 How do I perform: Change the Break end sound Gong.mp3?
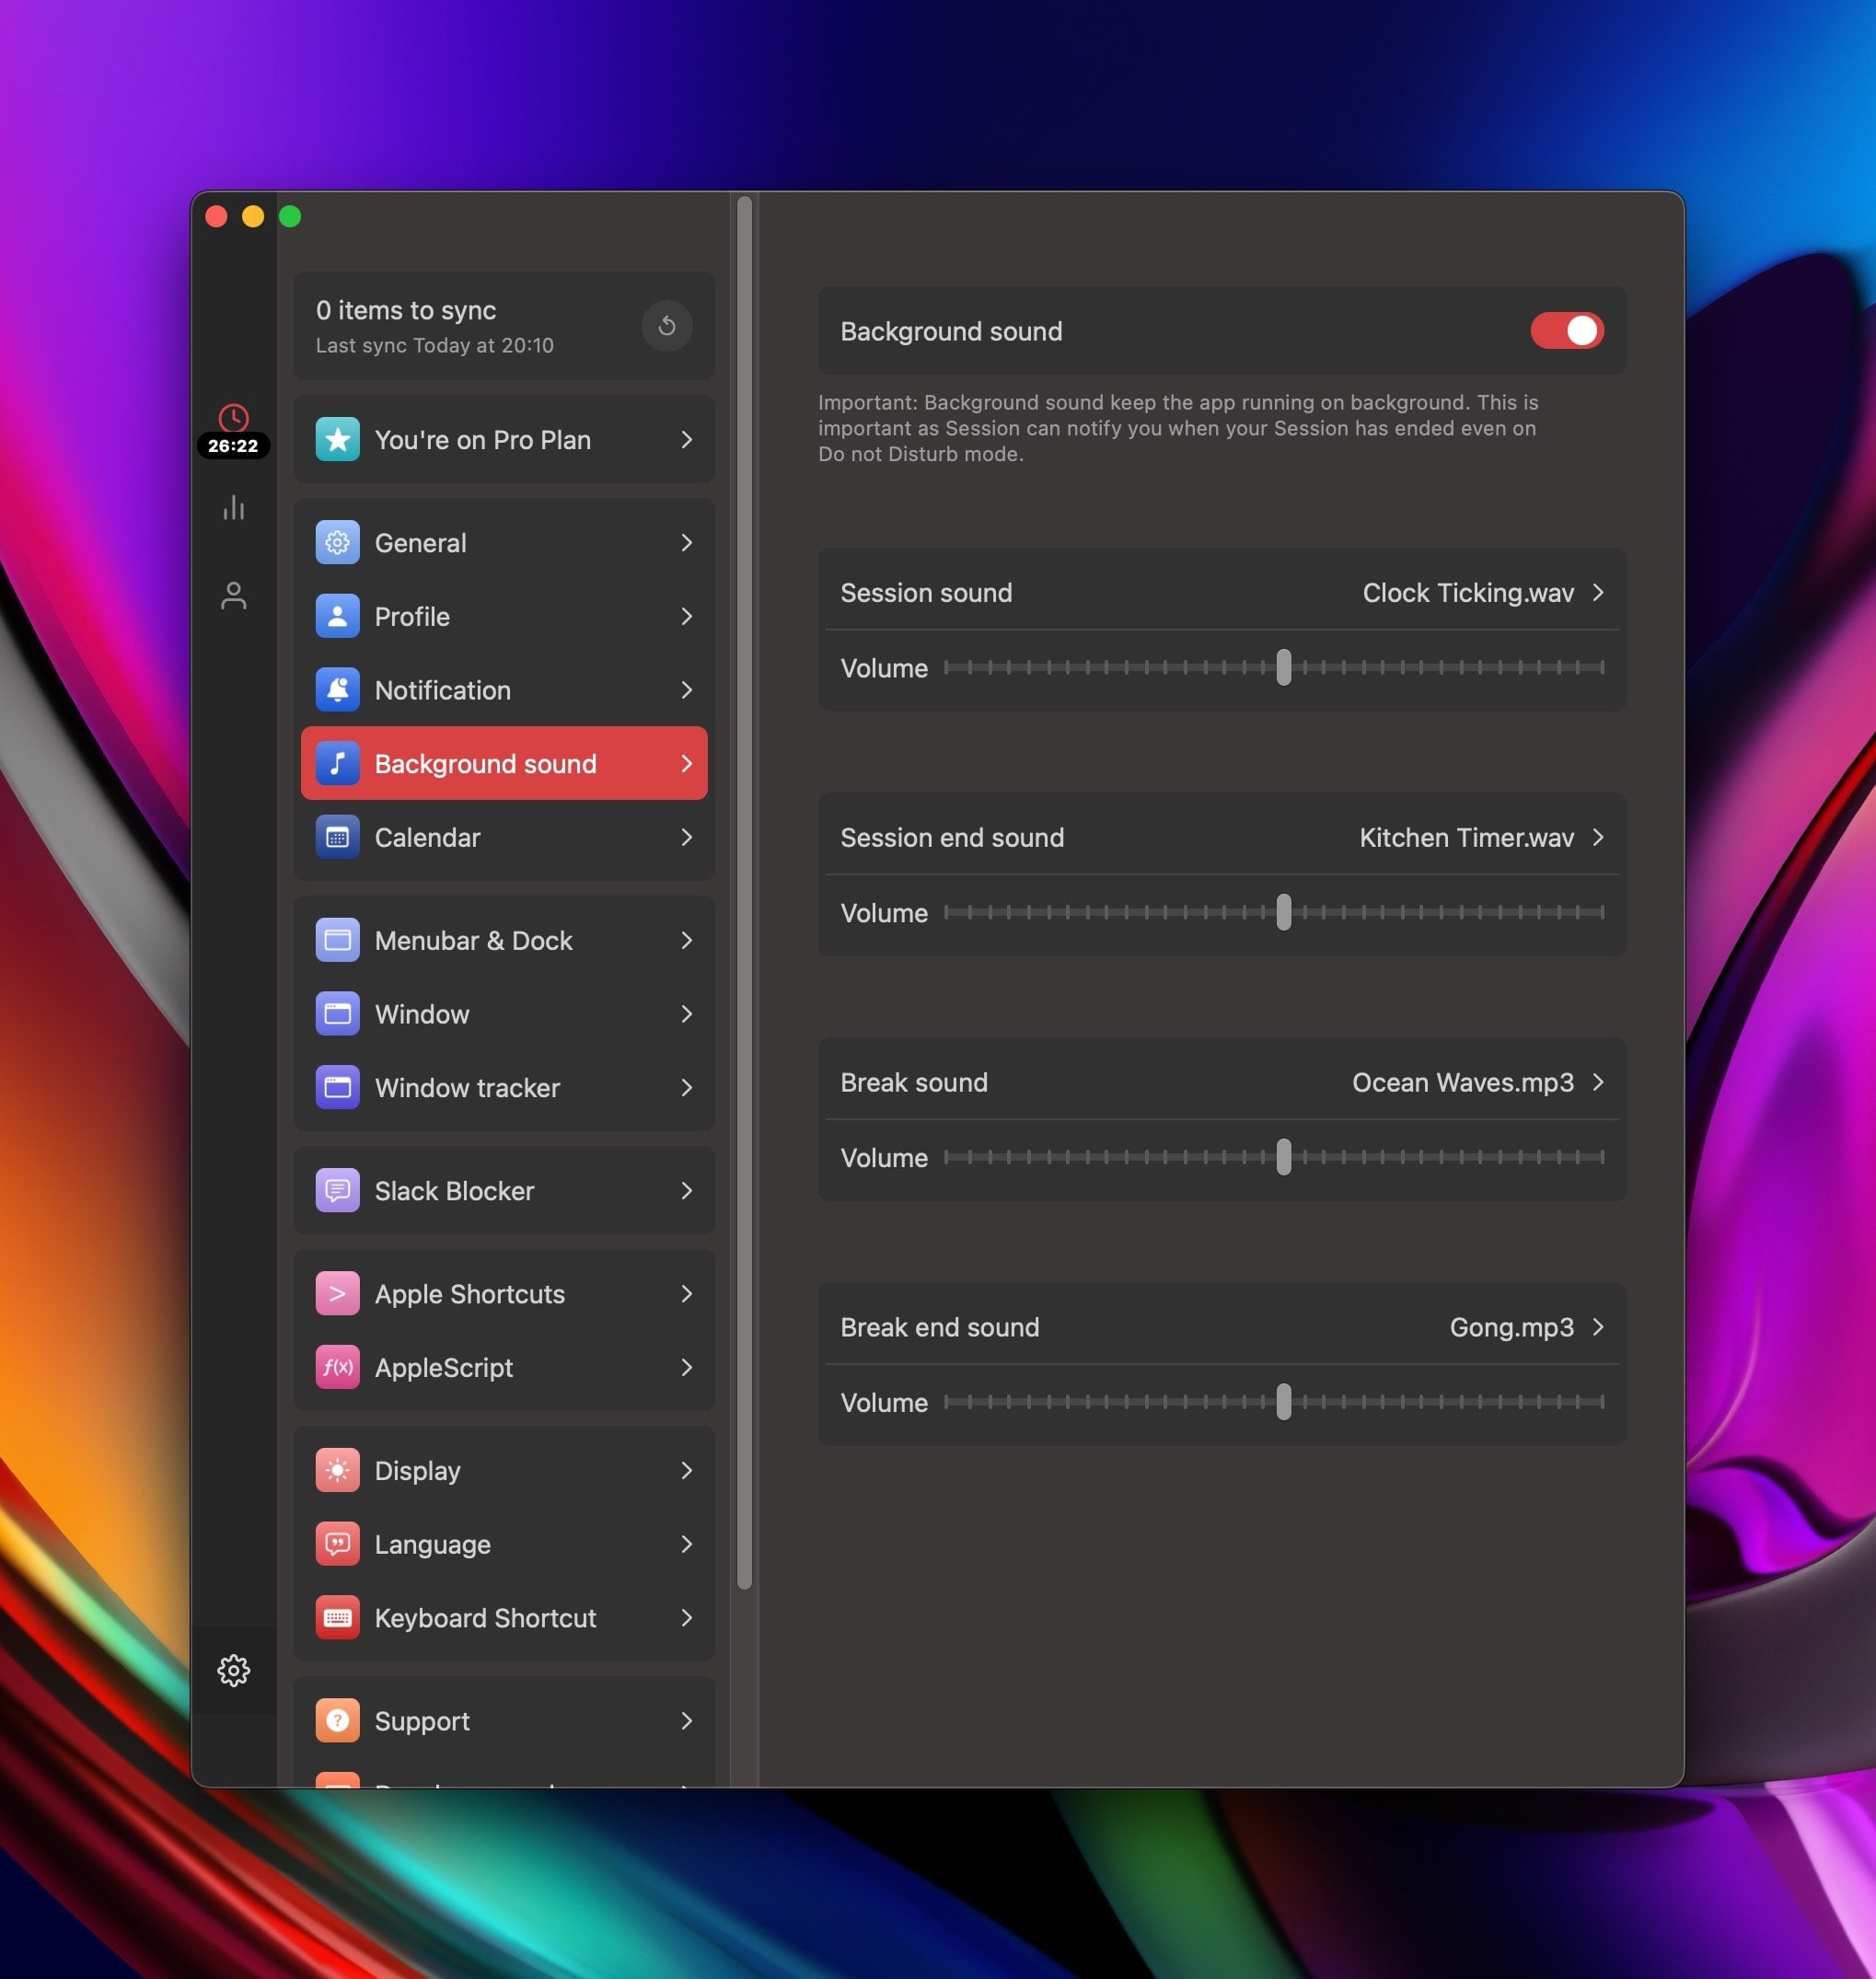(x=1525, y=1327)
